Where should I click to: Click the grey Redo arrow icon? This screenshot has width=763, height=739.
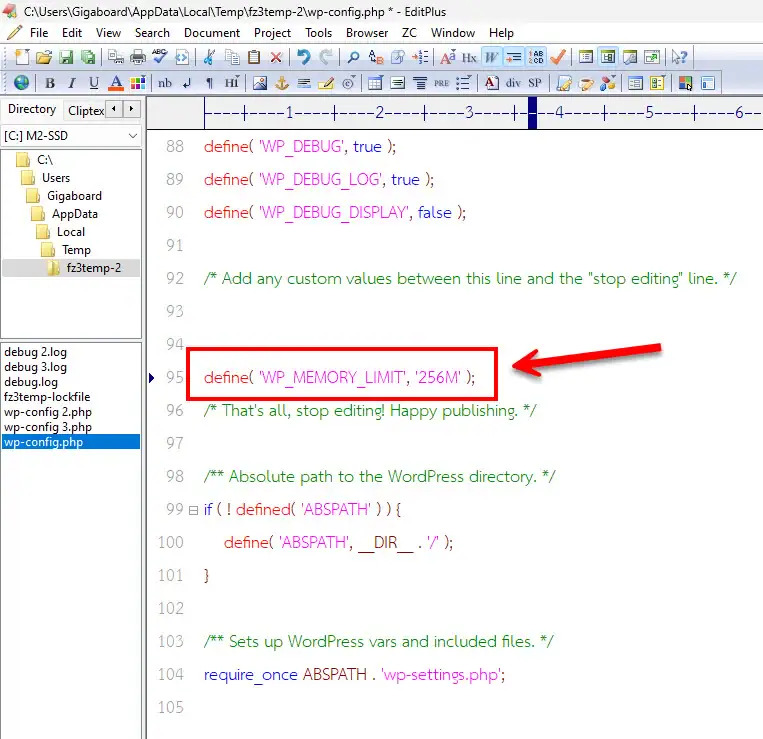[x=326, y=57]
